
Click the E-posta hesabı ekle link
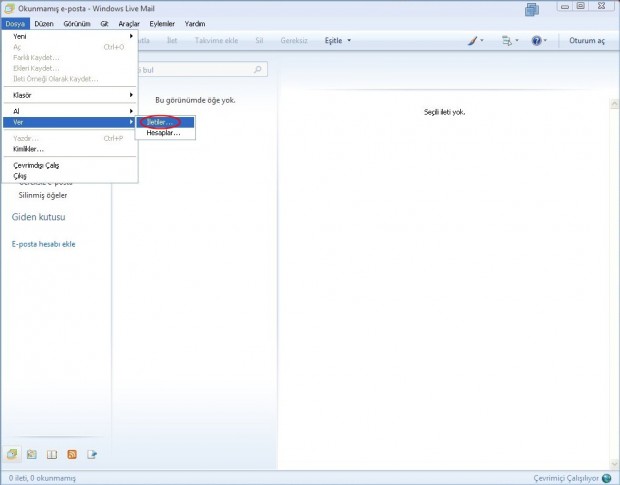pyautogui.click(x=43, y=244)
